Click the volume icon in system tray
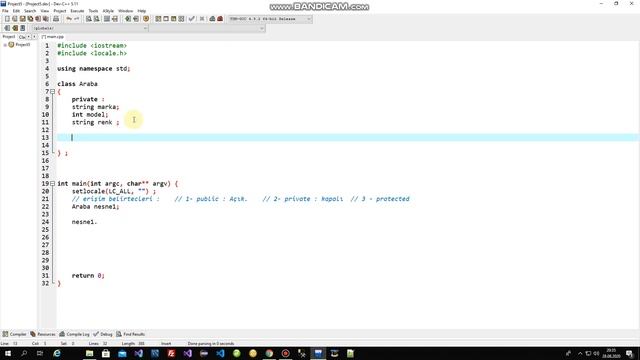Image resolution: width=640 pixels, height=360 pixels. click(x=596, y=353)
